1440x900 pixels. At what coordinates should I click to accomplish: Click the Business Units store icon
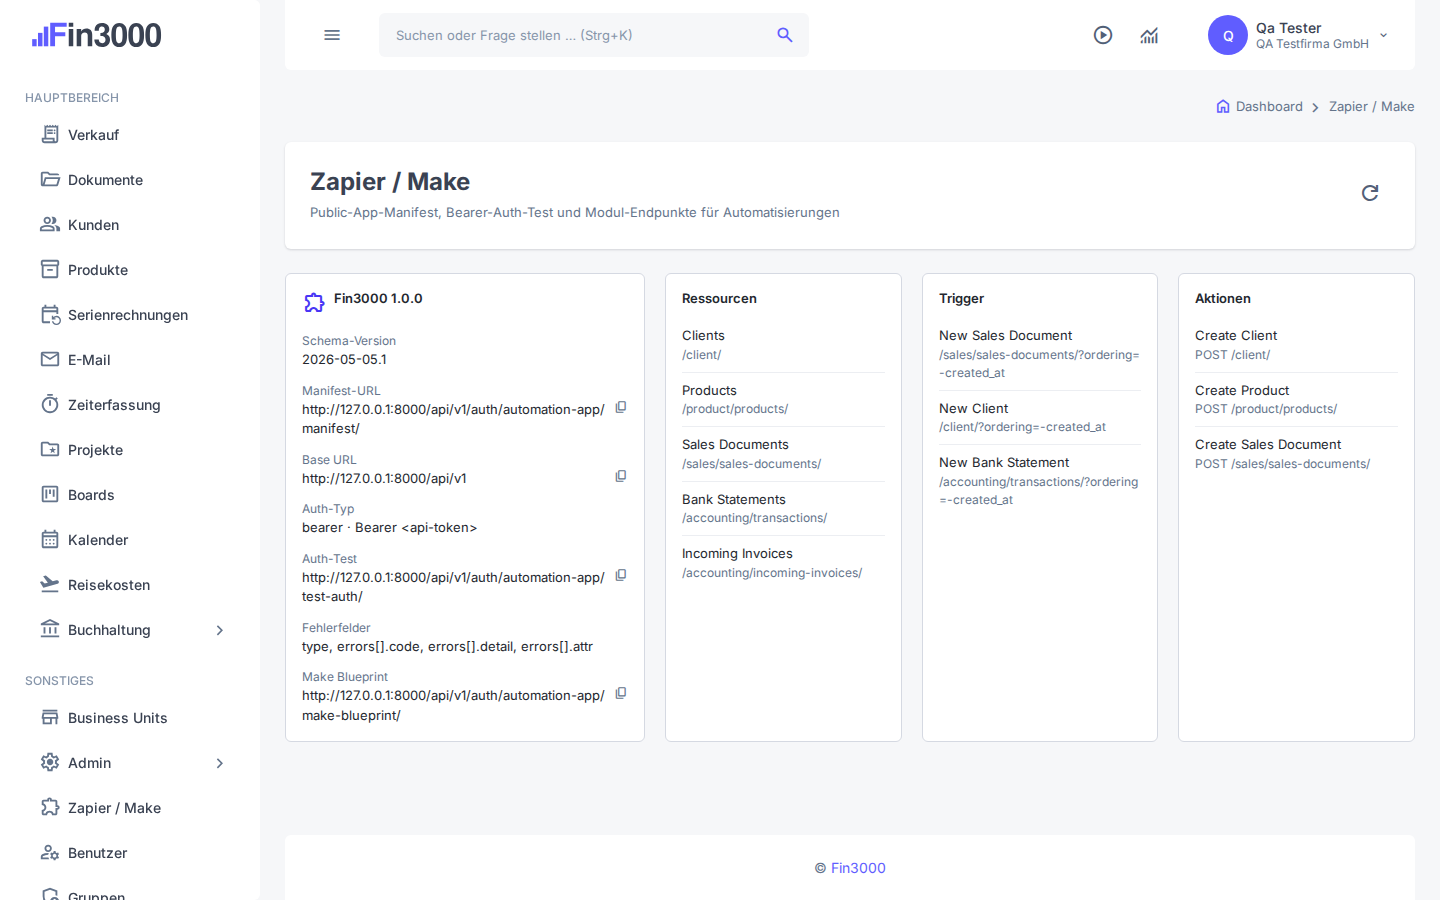click(50, 717)
